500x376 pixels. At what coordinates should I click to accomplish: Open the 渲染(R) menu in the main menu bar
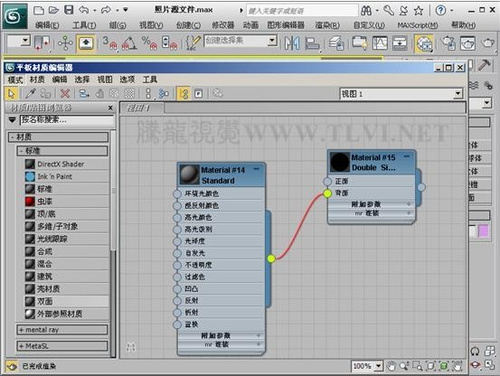click(327, 25)
